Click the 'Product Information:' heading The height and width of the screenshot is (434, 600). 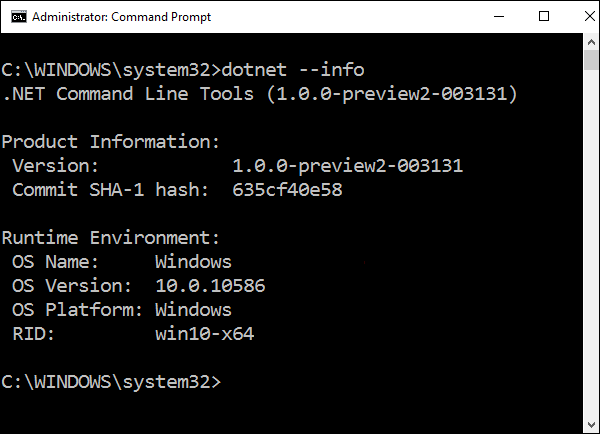[x=110, y=142]
